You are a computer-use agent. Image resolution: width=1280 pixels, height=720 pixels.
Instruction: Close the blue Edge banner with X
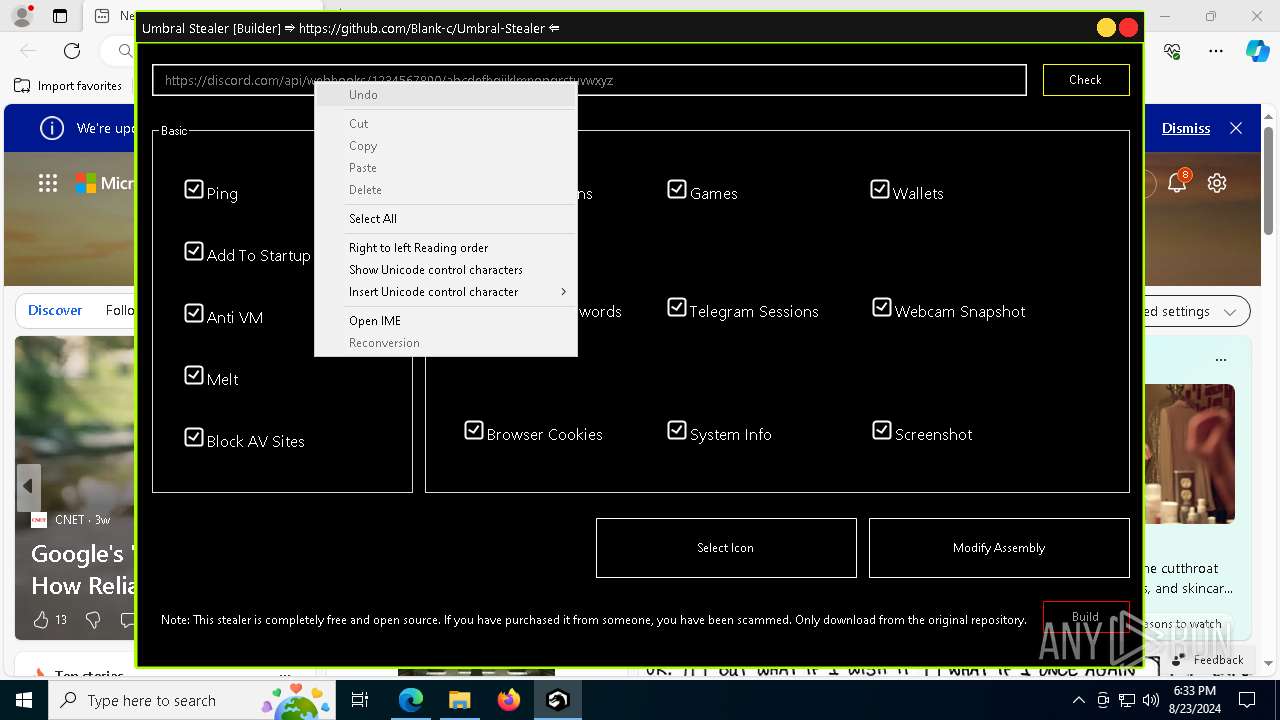point(1236,128)
